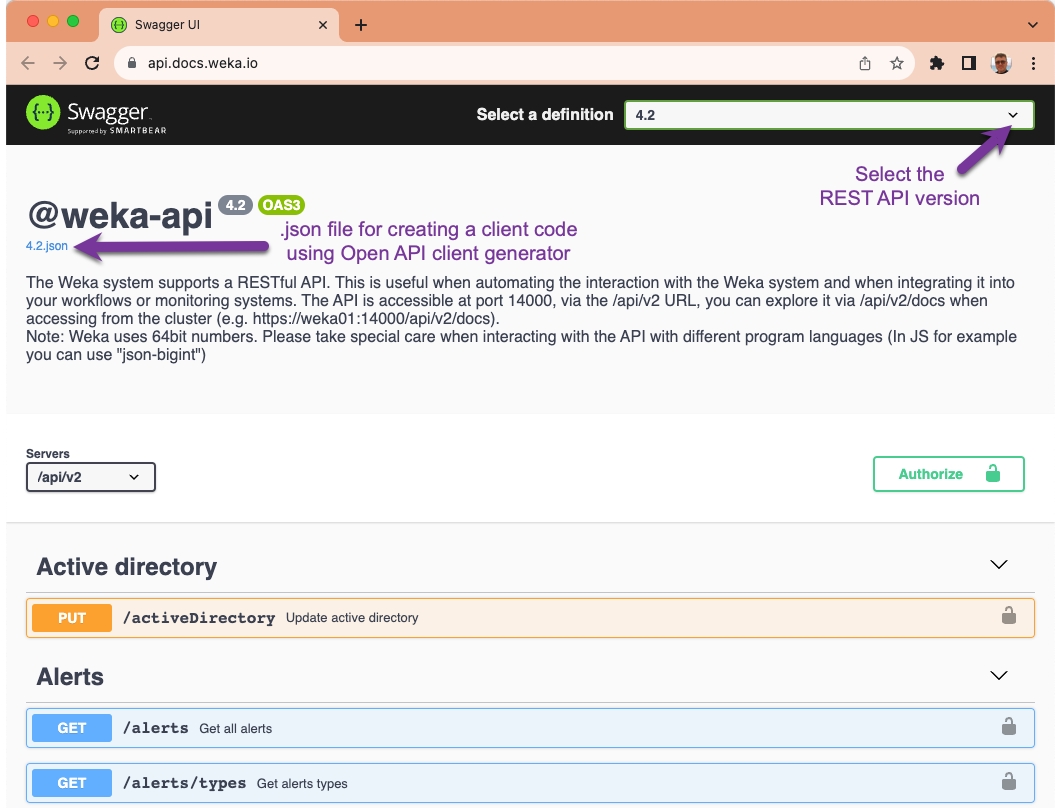Bookmark page with the star icon

(x=897, y=63)
